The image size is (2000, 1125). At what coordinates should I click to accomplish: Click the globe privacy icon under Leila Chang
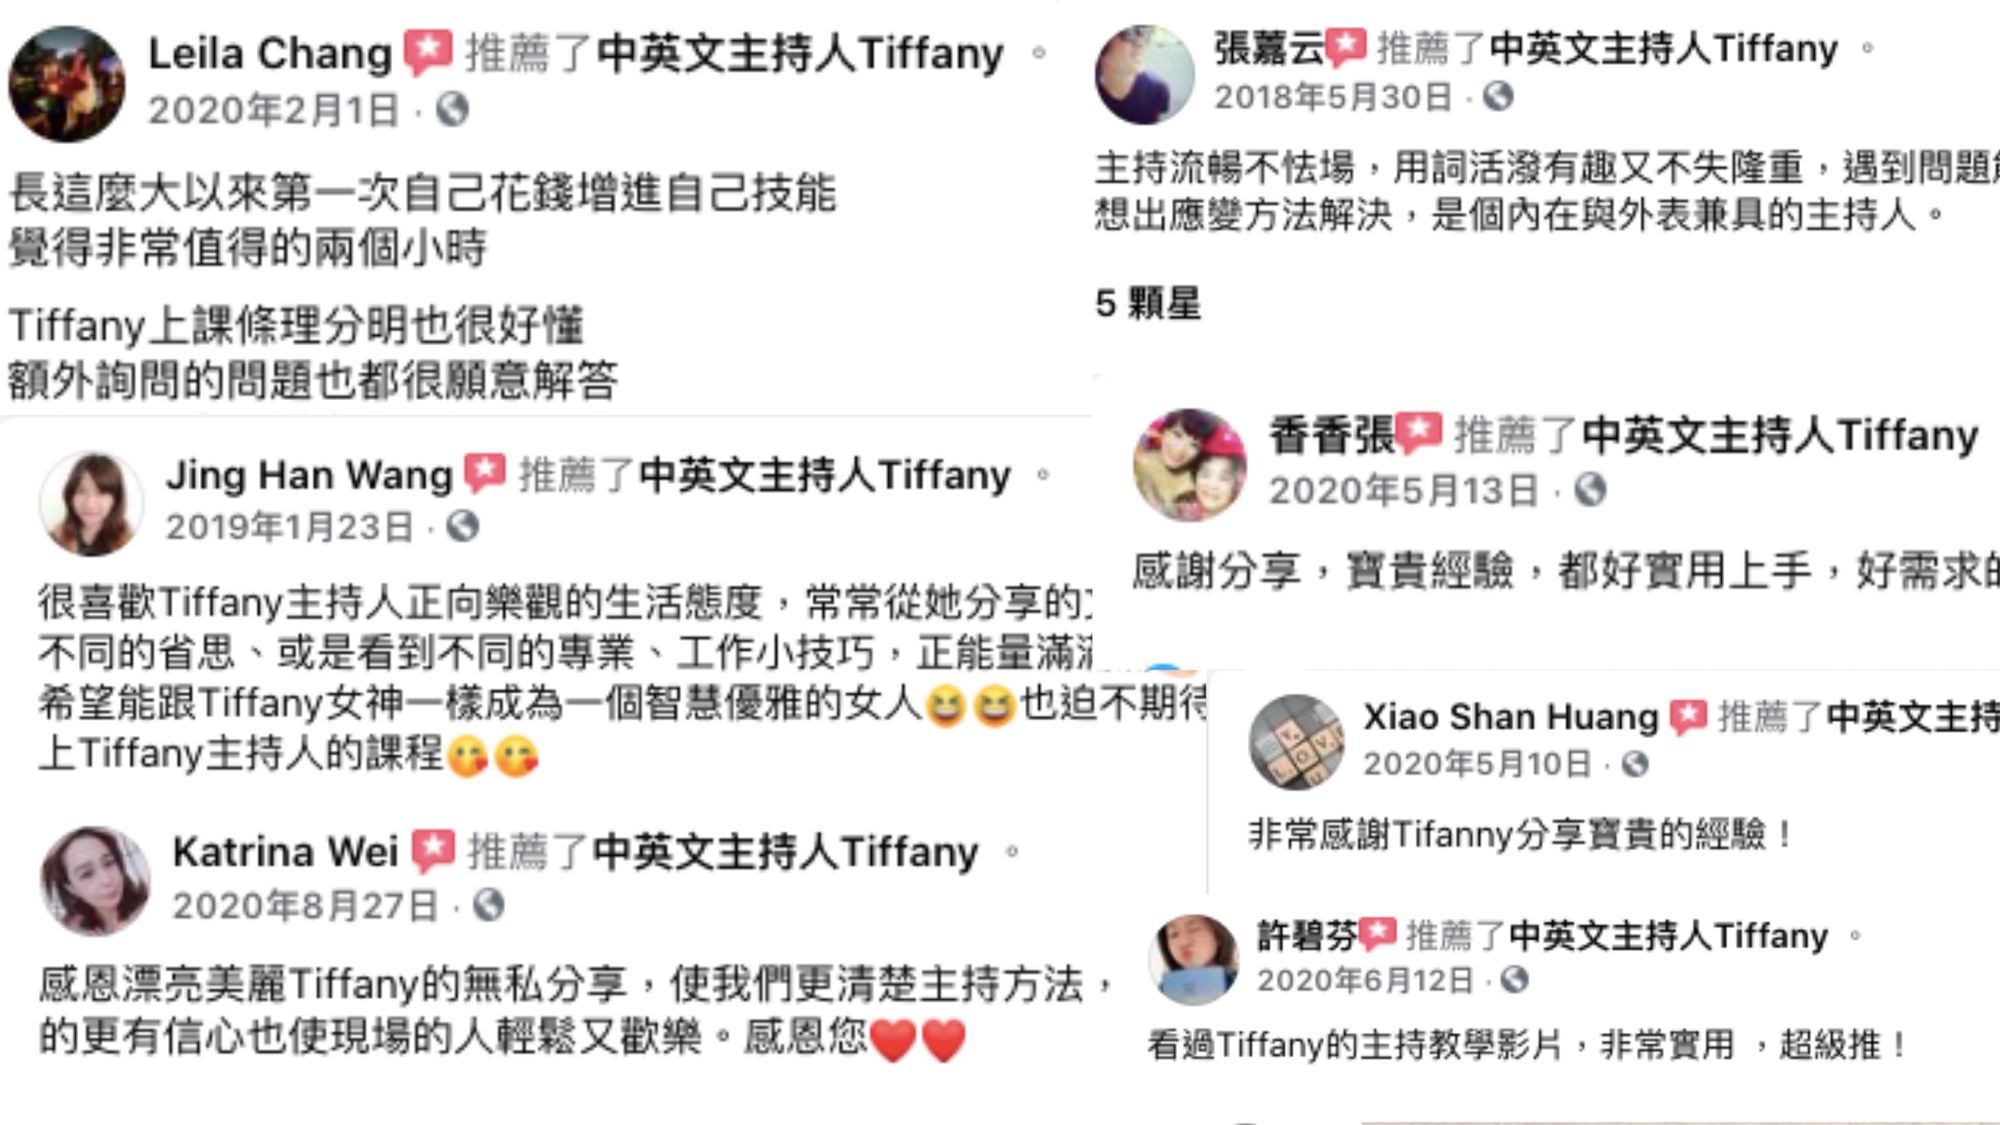[452, 109]
